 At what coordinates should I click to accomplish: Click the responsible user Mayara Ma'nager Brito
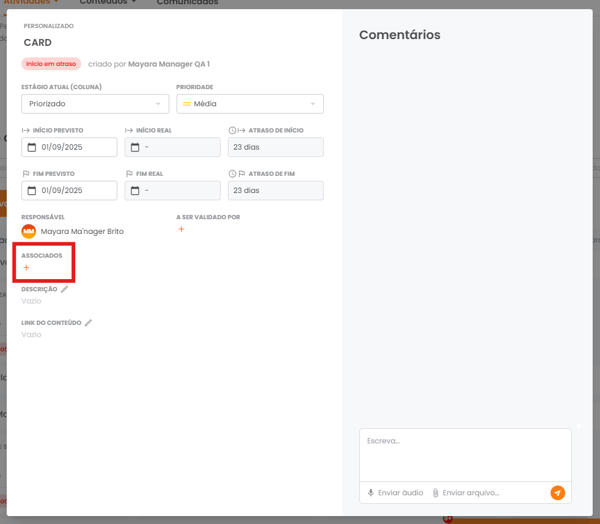coord(82,231)
